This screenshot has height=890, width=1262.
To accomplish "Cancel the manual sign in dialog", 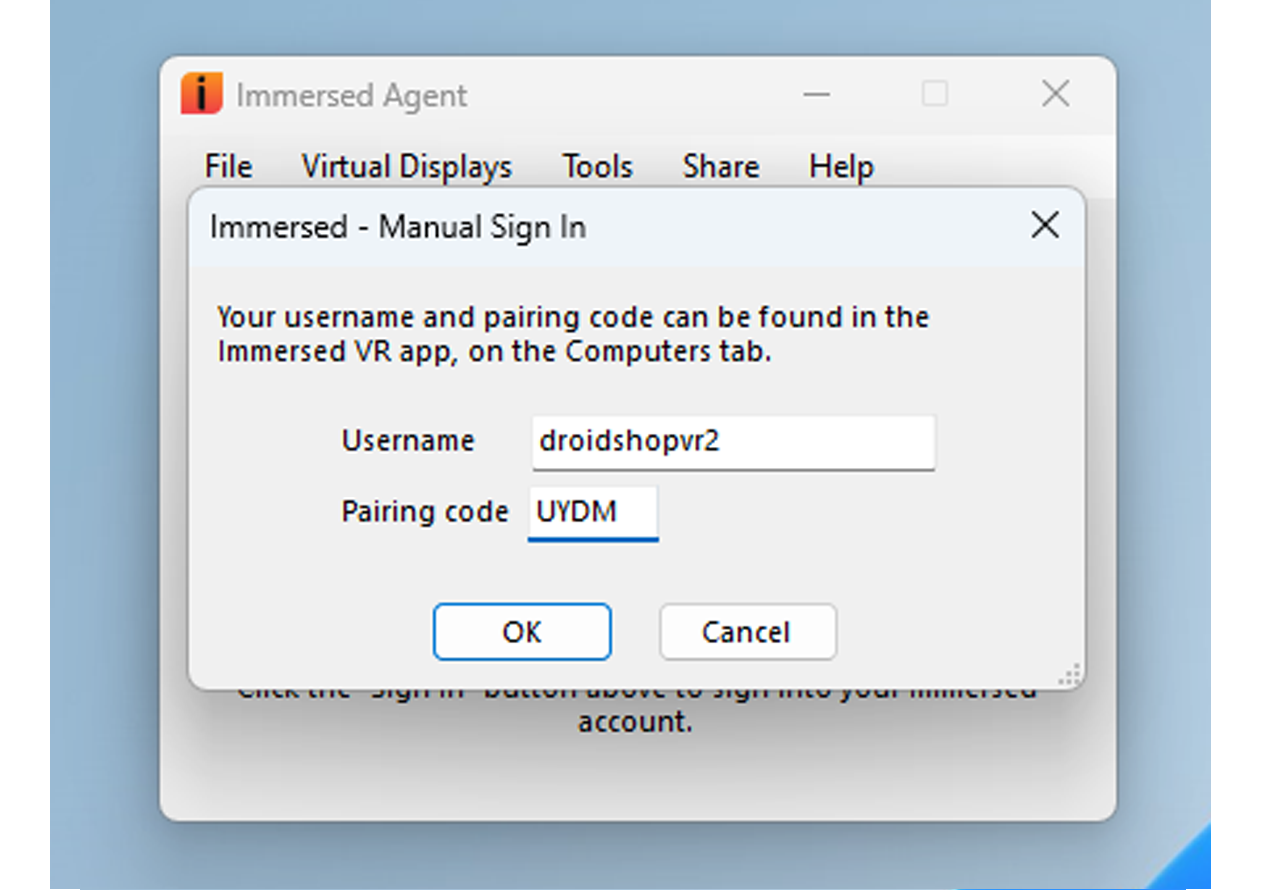I will coord(747,632).
